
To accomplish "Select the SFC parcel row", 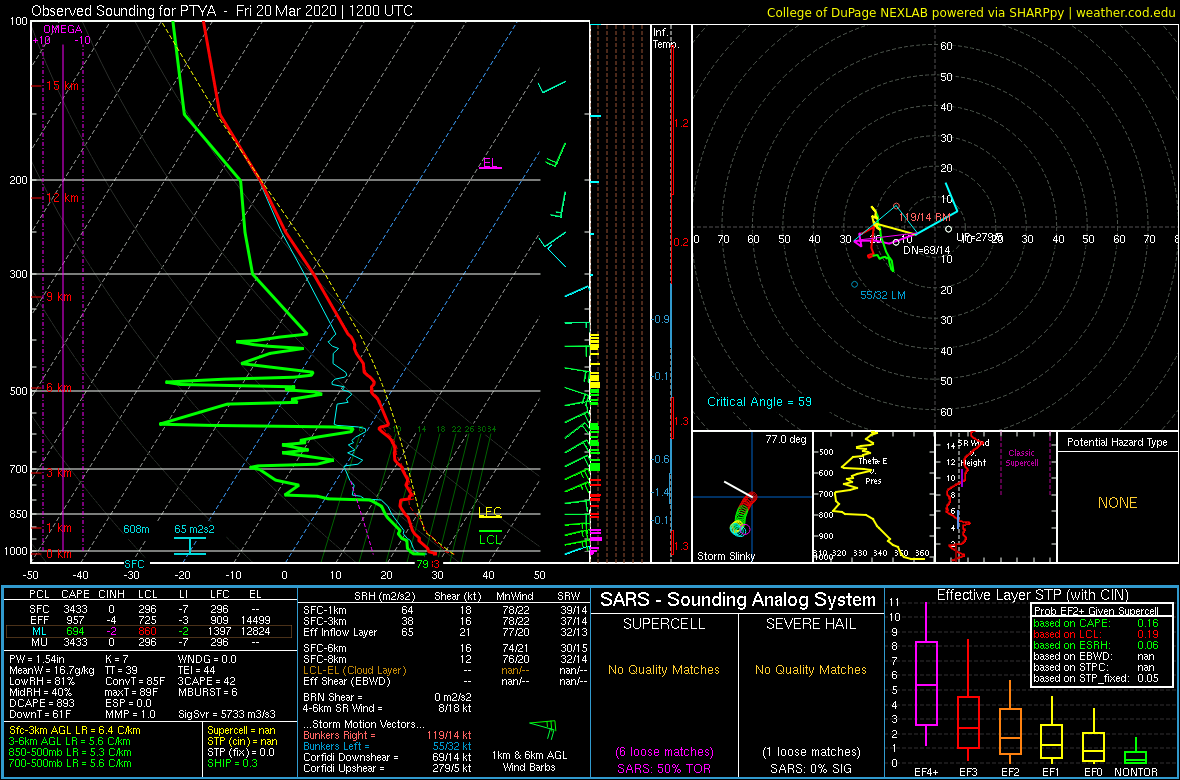I will click(x=149, y=608).
